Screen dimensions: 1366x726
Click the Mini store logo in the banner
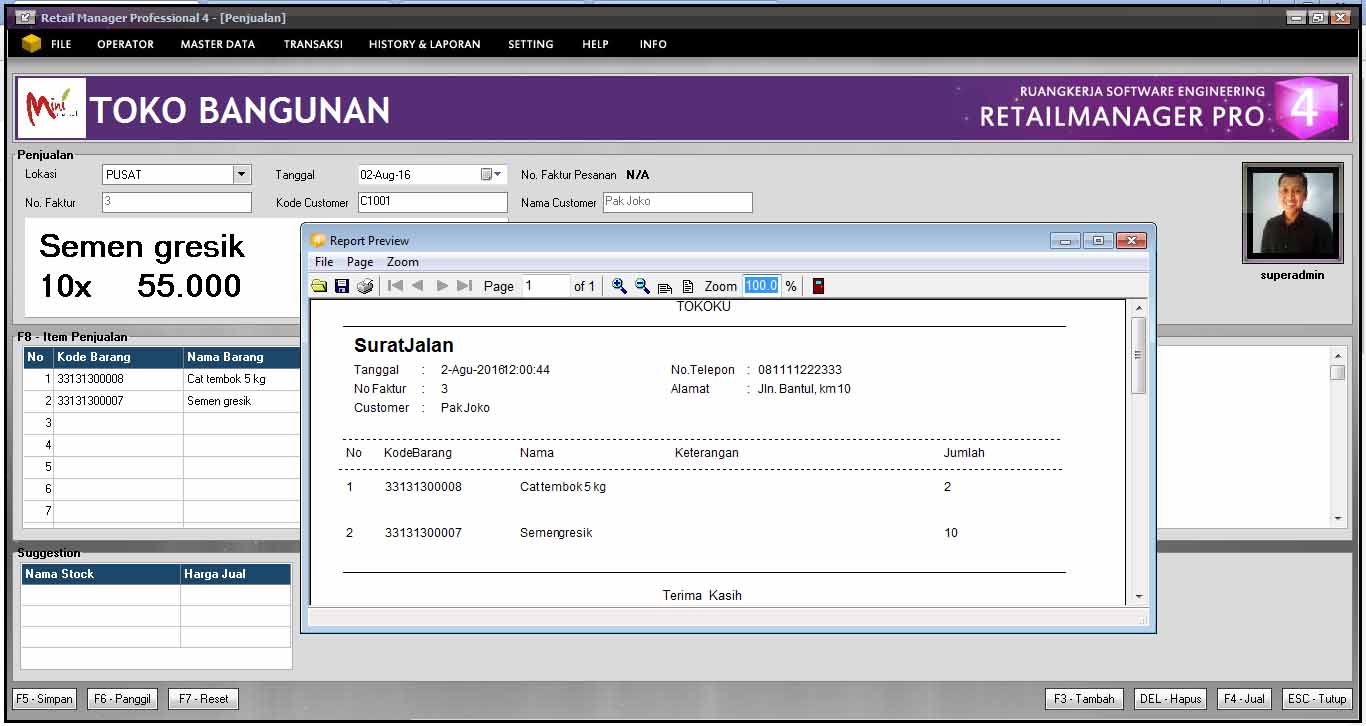52,108
